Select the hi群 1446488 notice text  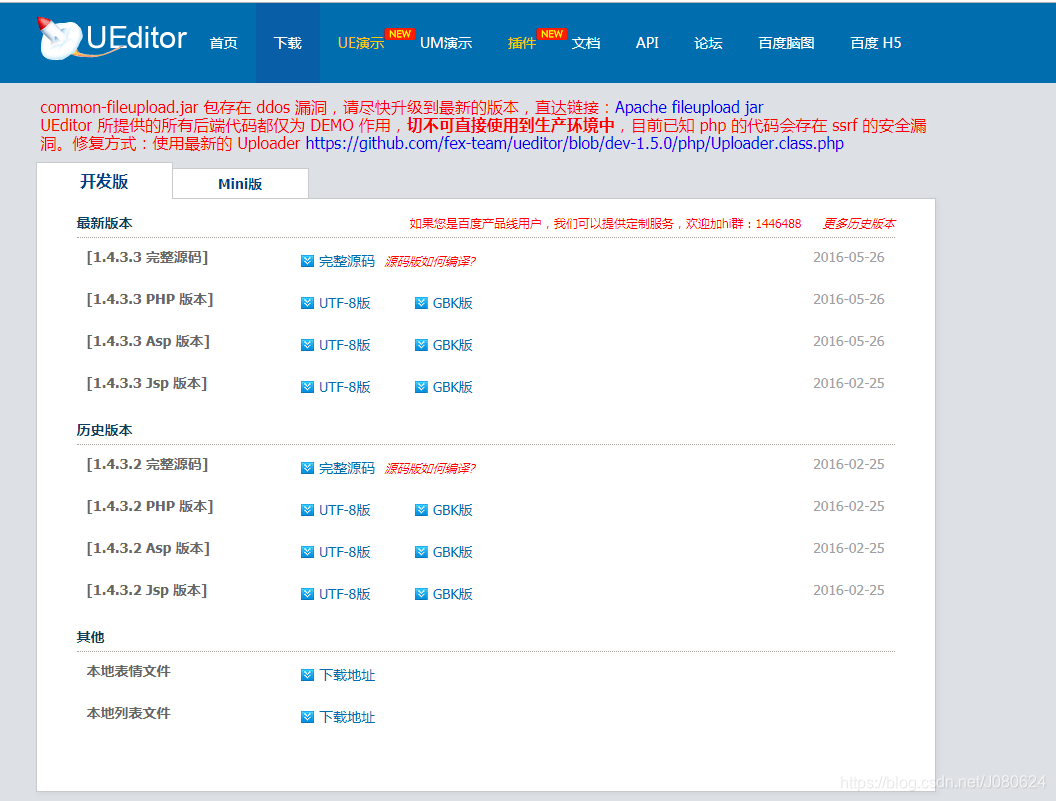pyautogui.click(x=605, y=224)
